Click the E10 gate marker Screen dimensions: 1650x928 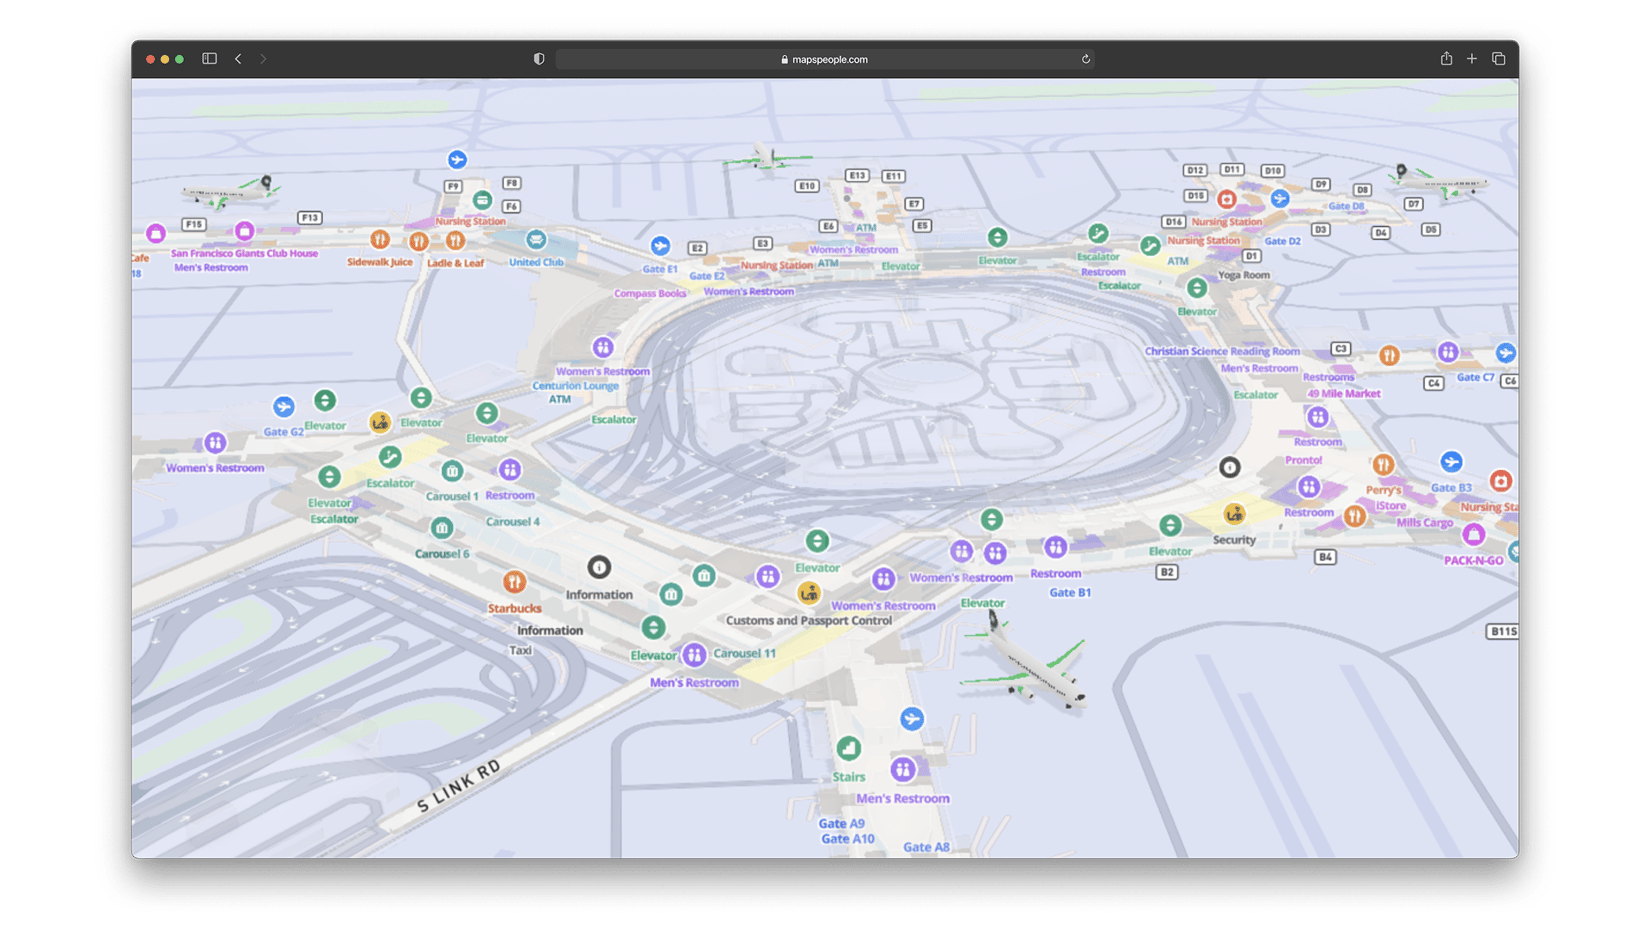806,186
